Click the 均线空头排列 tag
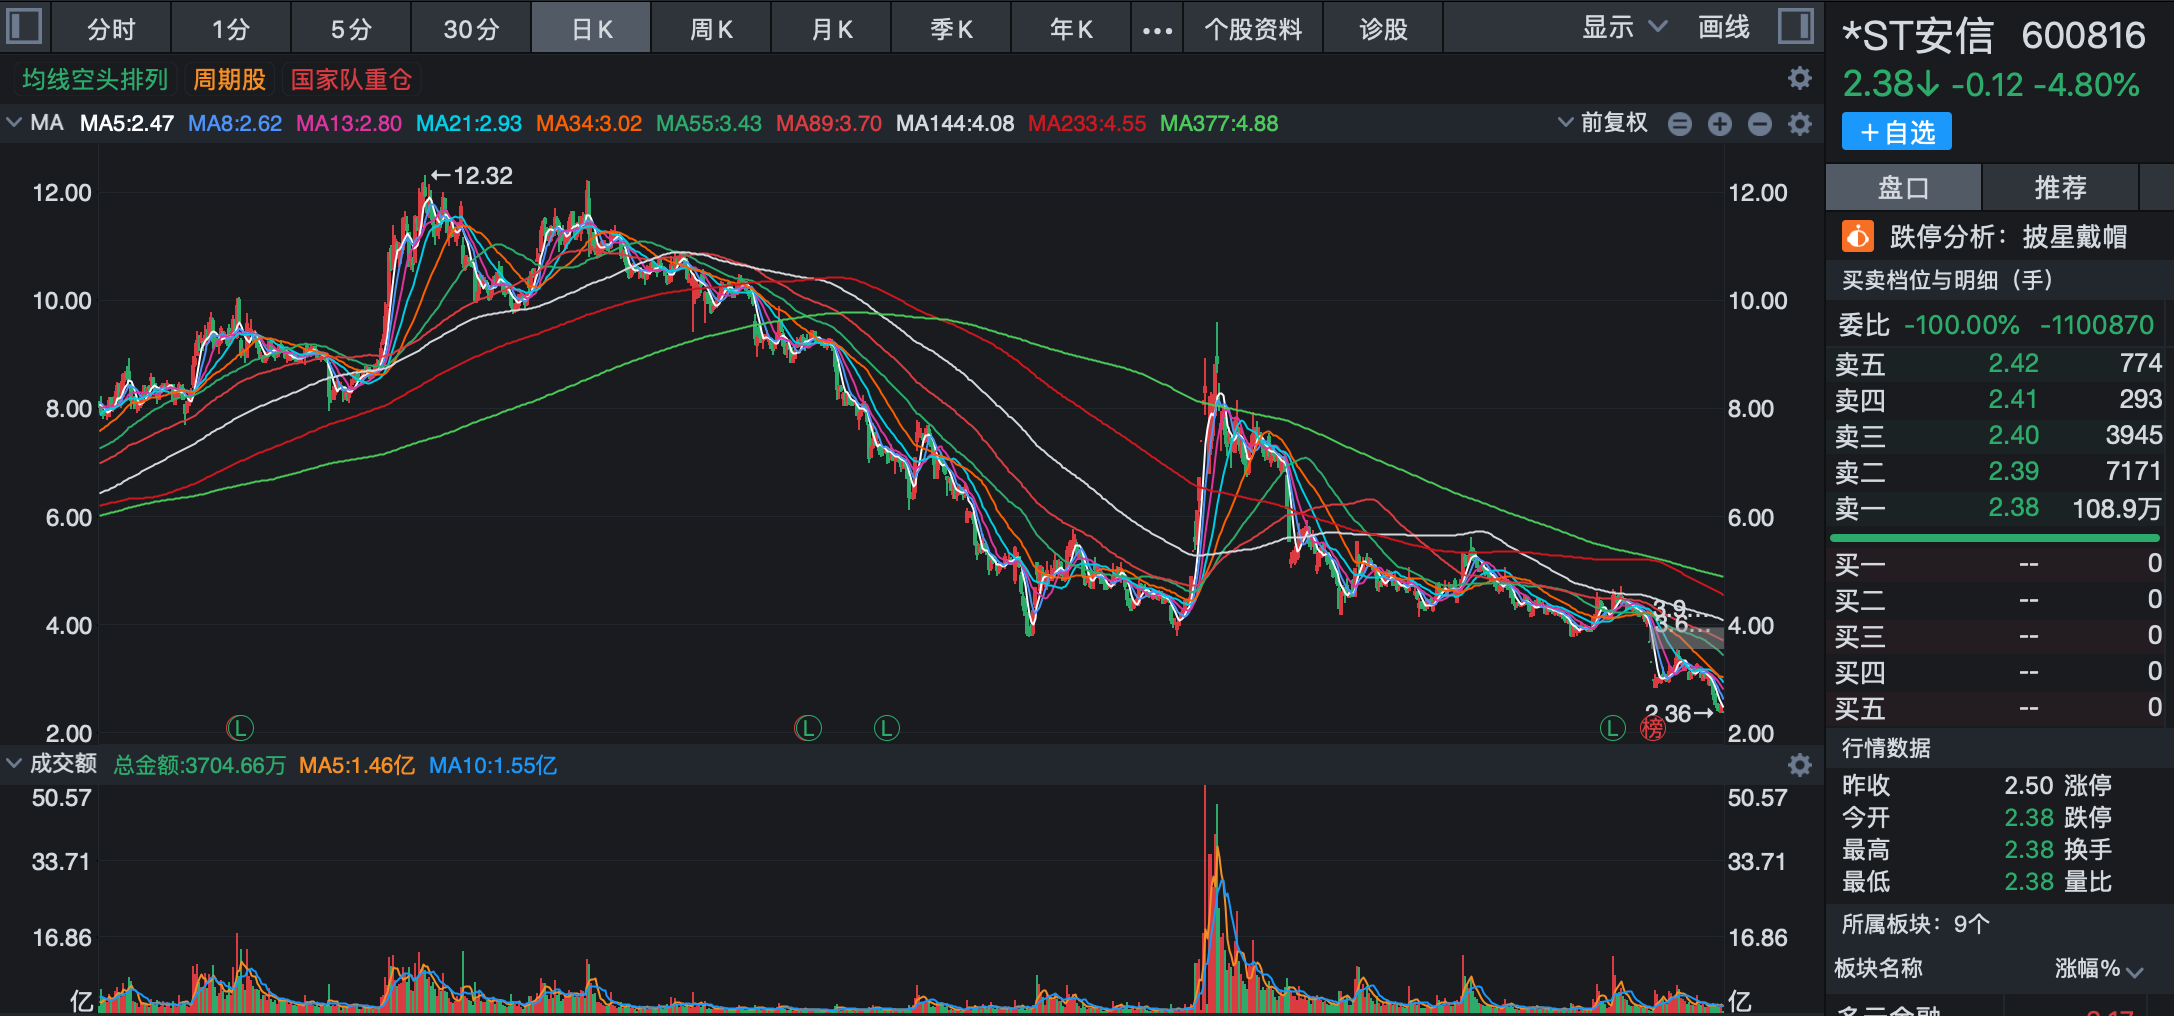The image size is (2174, 1016). (95, 79)
